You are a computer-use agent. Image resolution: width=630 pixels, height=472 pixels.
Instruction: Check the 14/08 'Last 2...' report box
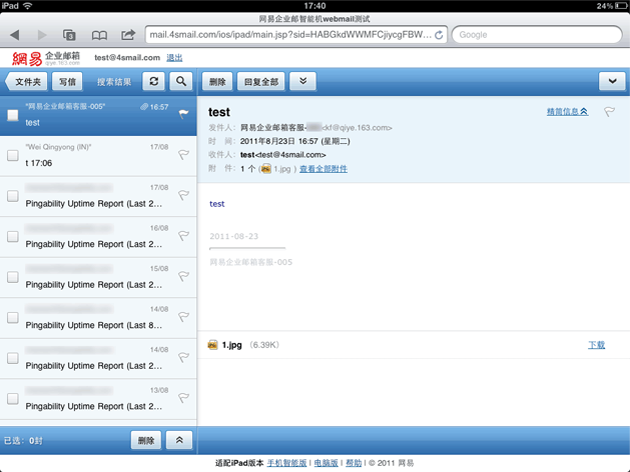click(13, 358)
